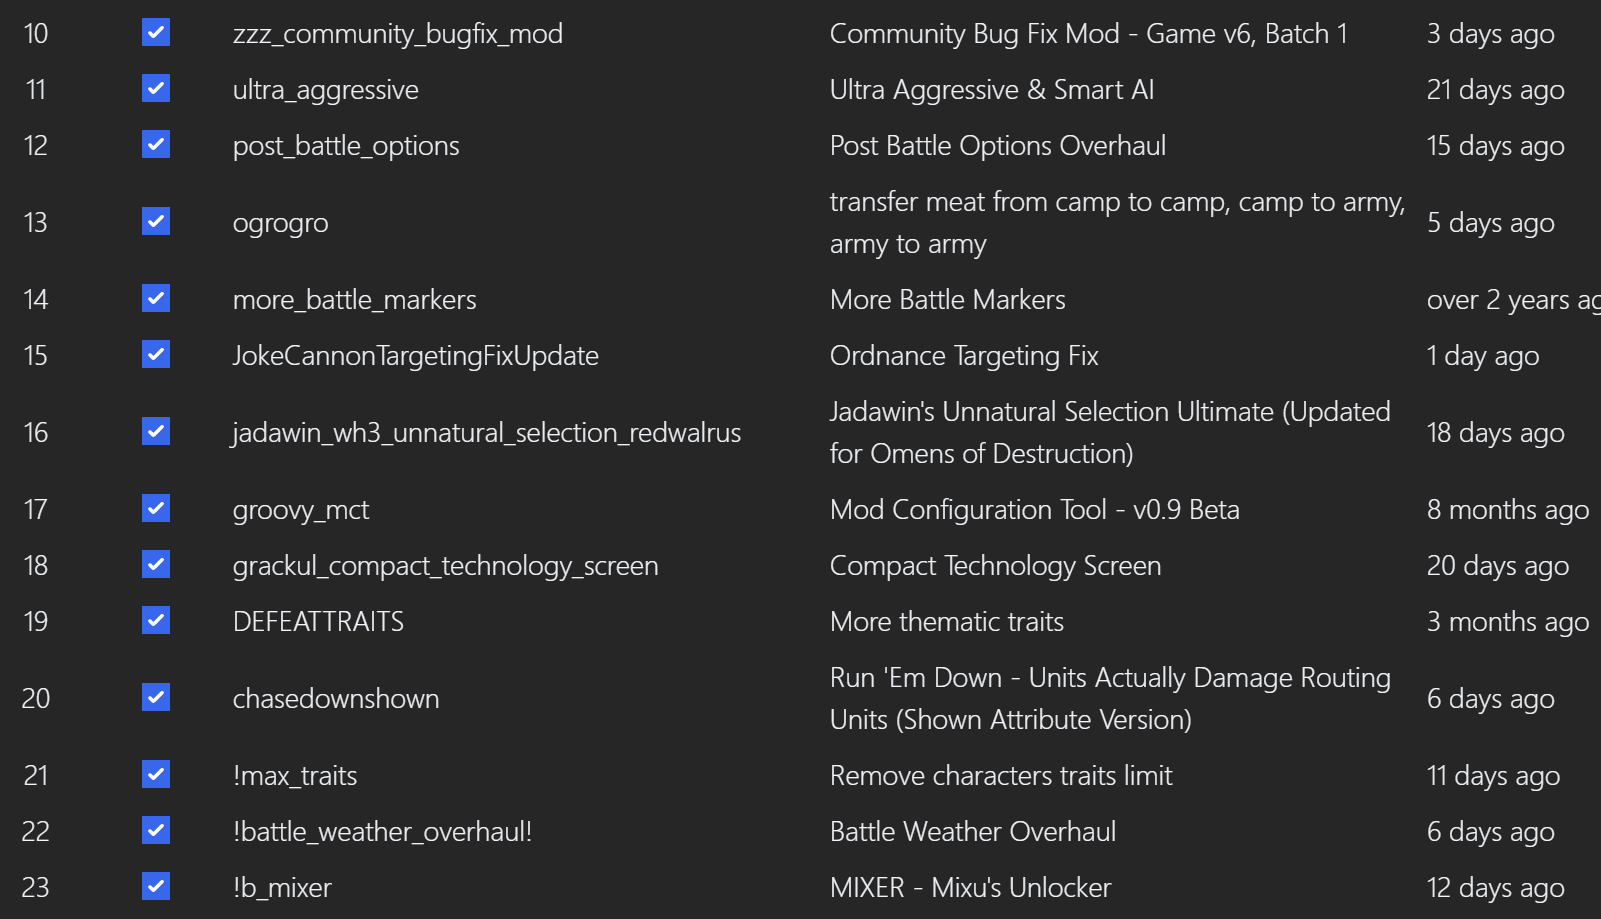This screenshot has height=919, width=1601.
Task: Uncheck the !battle_weather_overhaul! checkbox
Action: (156, 830)
